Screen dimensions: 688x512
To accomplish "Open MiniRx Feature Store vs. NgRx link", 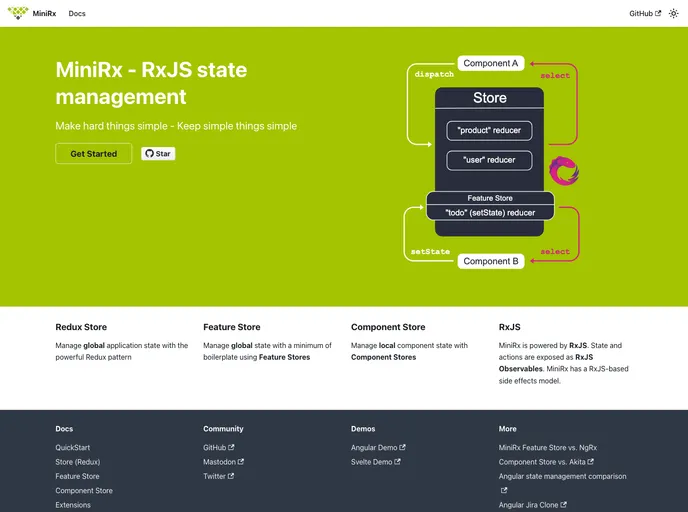I will click(x=548, y=448).
